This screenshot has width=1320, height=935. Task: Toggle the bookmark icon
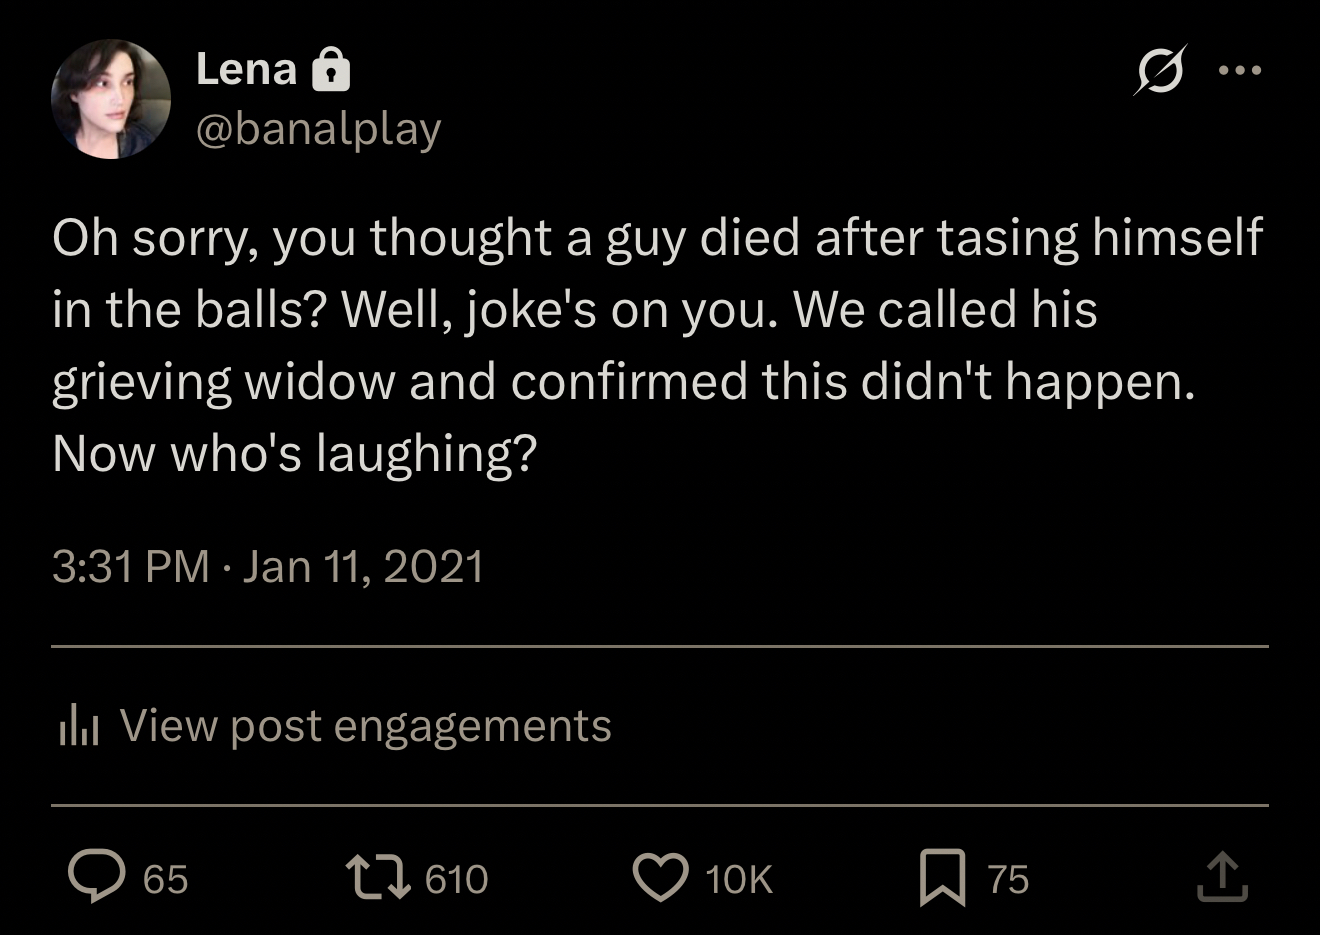coord(942,877)
